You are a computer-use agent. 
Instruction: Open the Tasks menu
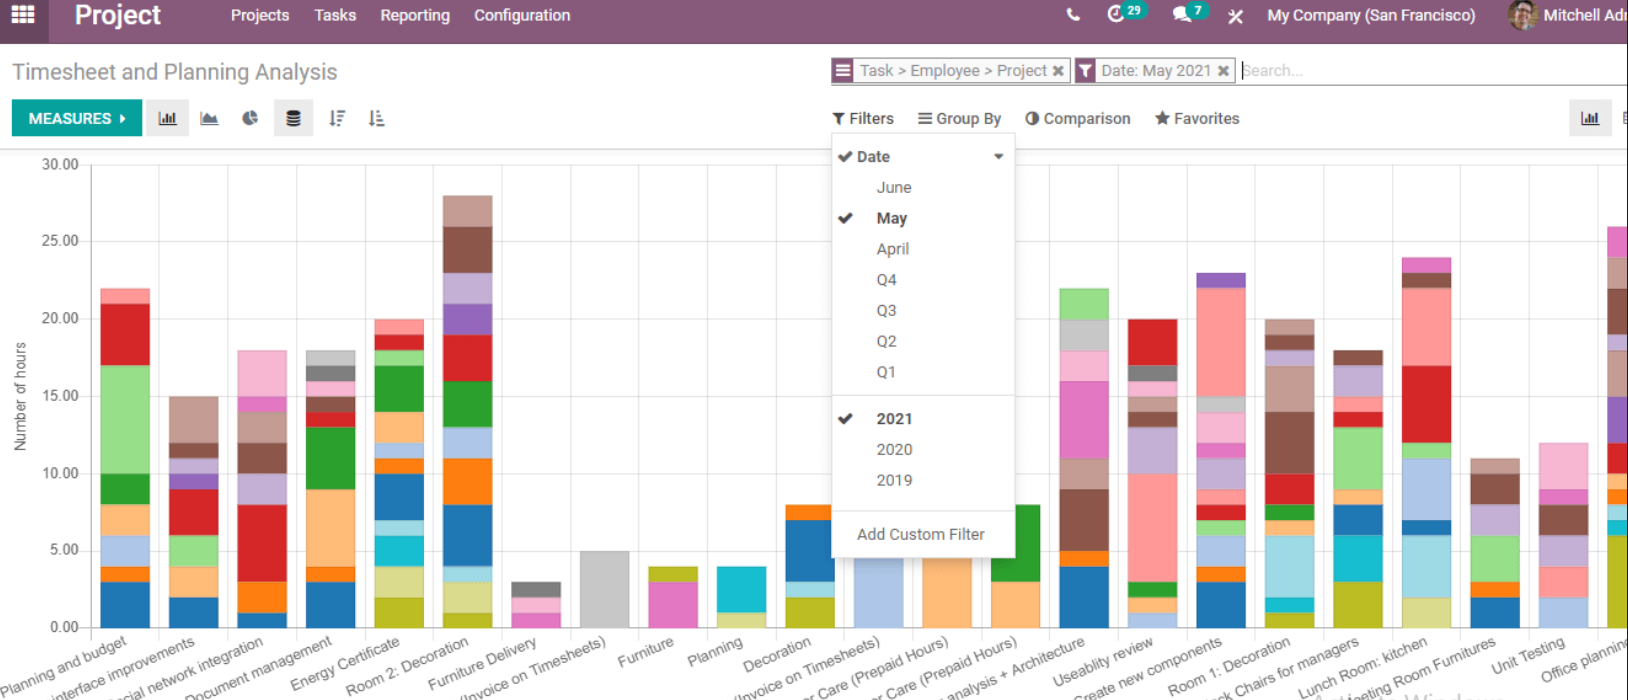(x=335, y=15)
